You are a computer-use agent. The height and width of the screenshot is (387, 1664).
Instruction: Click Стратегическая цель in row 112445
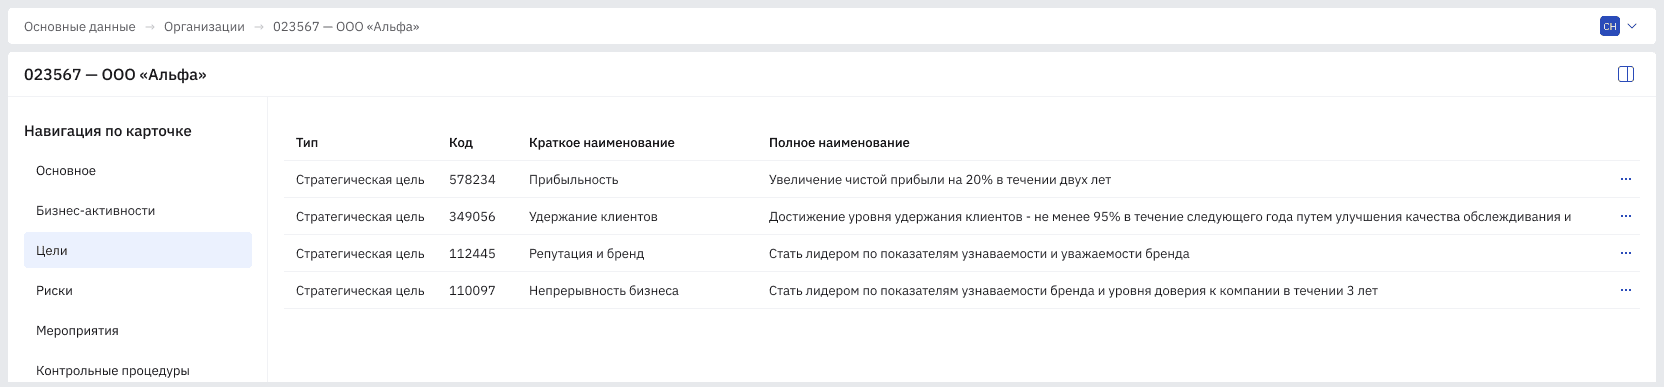coord(360,254)
